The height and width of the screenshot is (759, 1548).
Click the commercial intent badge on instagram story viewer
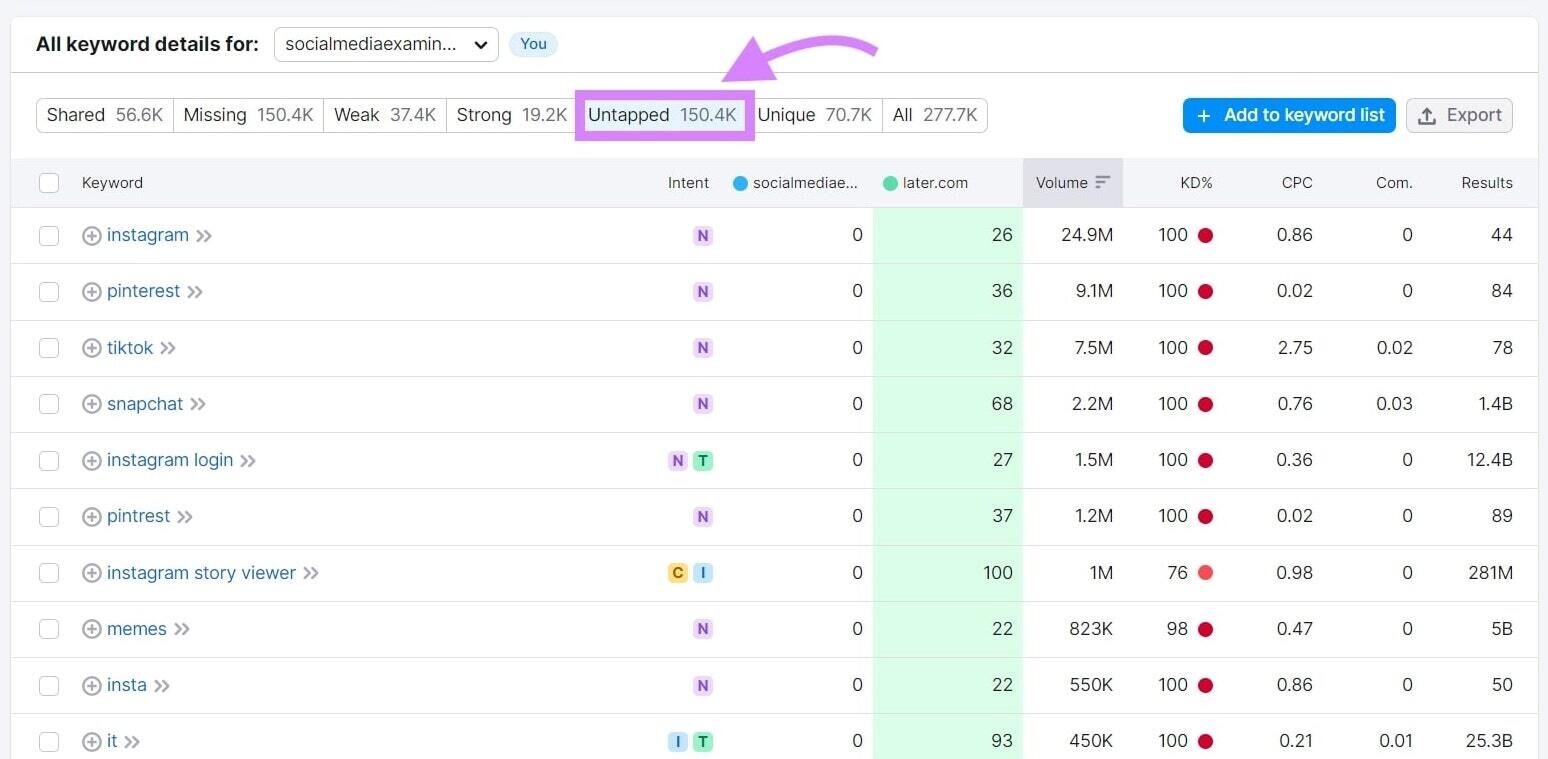678,572
